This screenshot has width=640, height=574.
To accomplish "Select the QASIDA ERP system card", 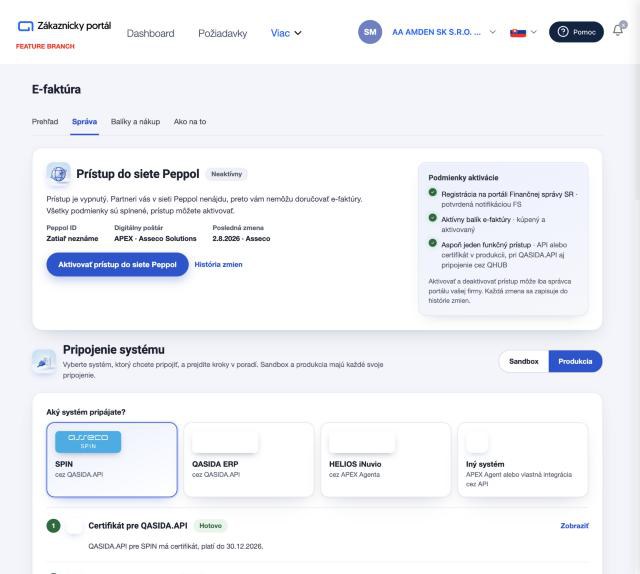I will [249, 460].
